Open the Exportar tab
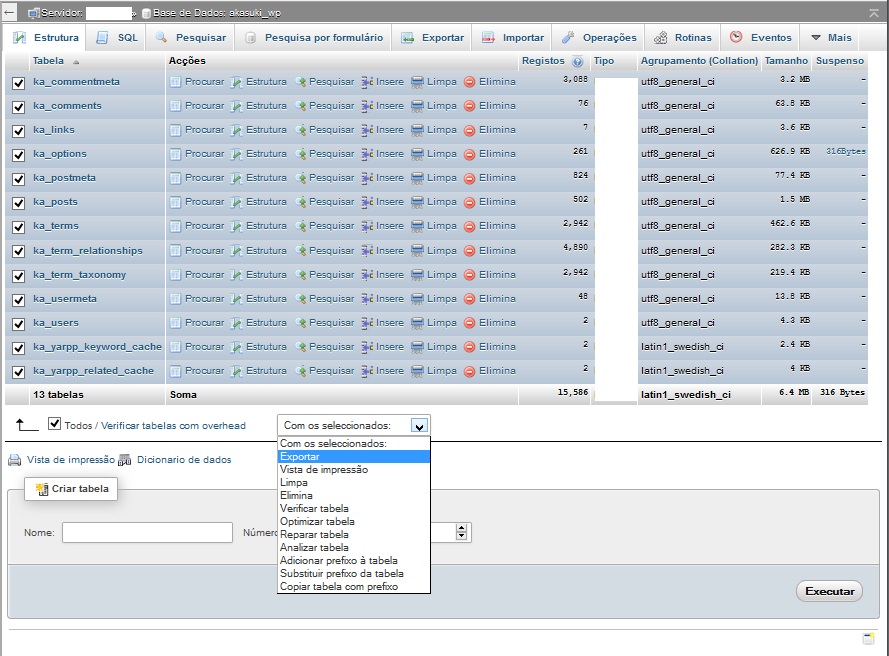Viewport: 889px width, 656px height. click(x=433, y=37)
